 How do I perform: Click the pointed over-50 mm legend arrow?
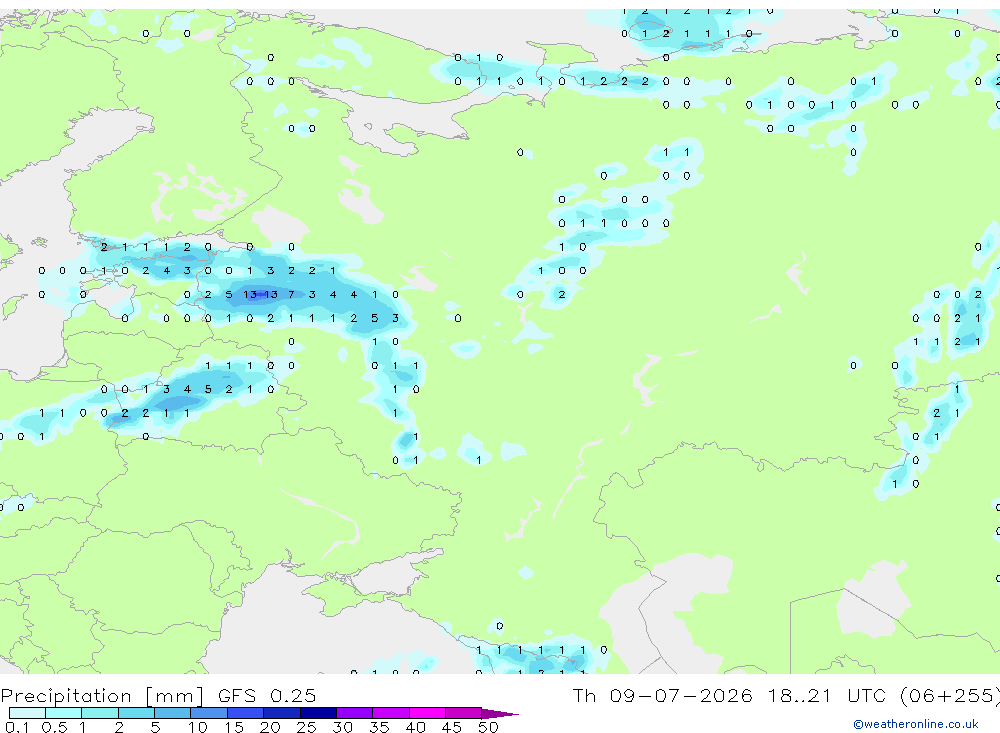(500, 713)
